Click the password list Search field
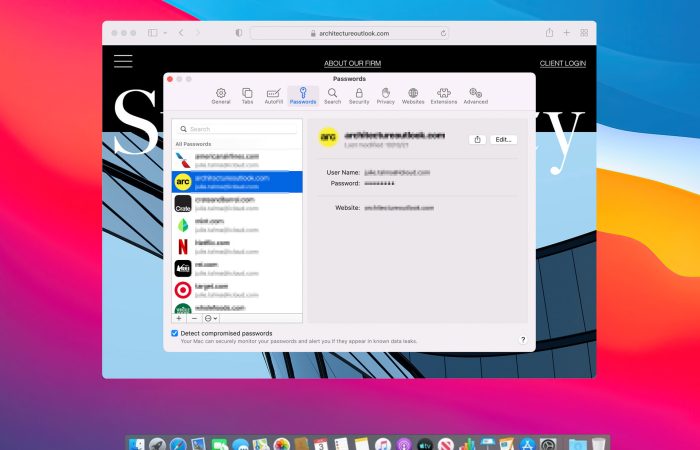This screenshot has width=700, height=450. tap(237, 129)
